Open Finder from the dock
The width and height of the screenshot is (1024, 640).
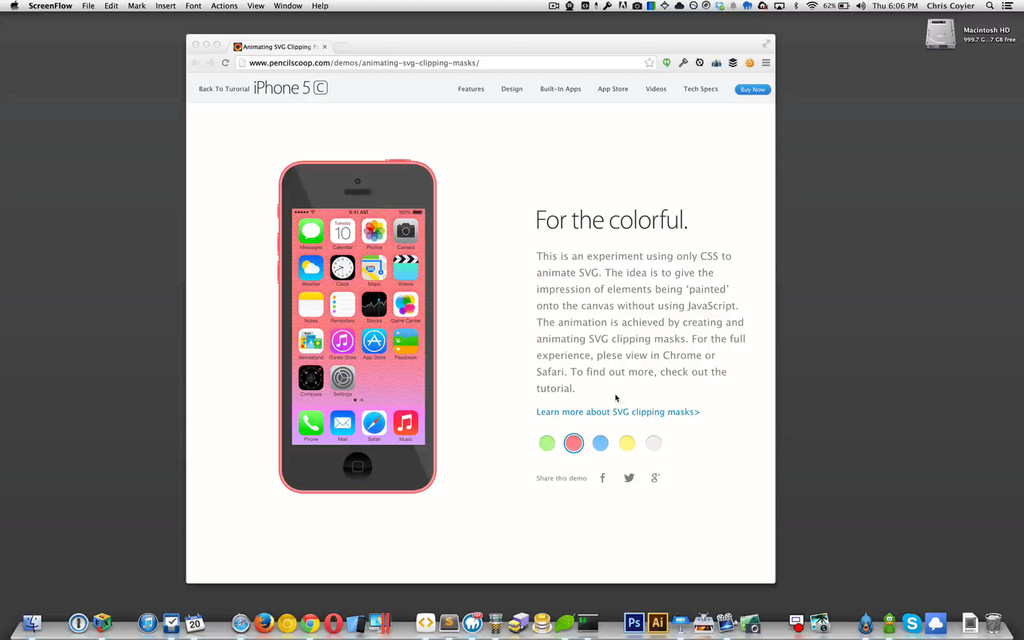(x=31, y=623)
